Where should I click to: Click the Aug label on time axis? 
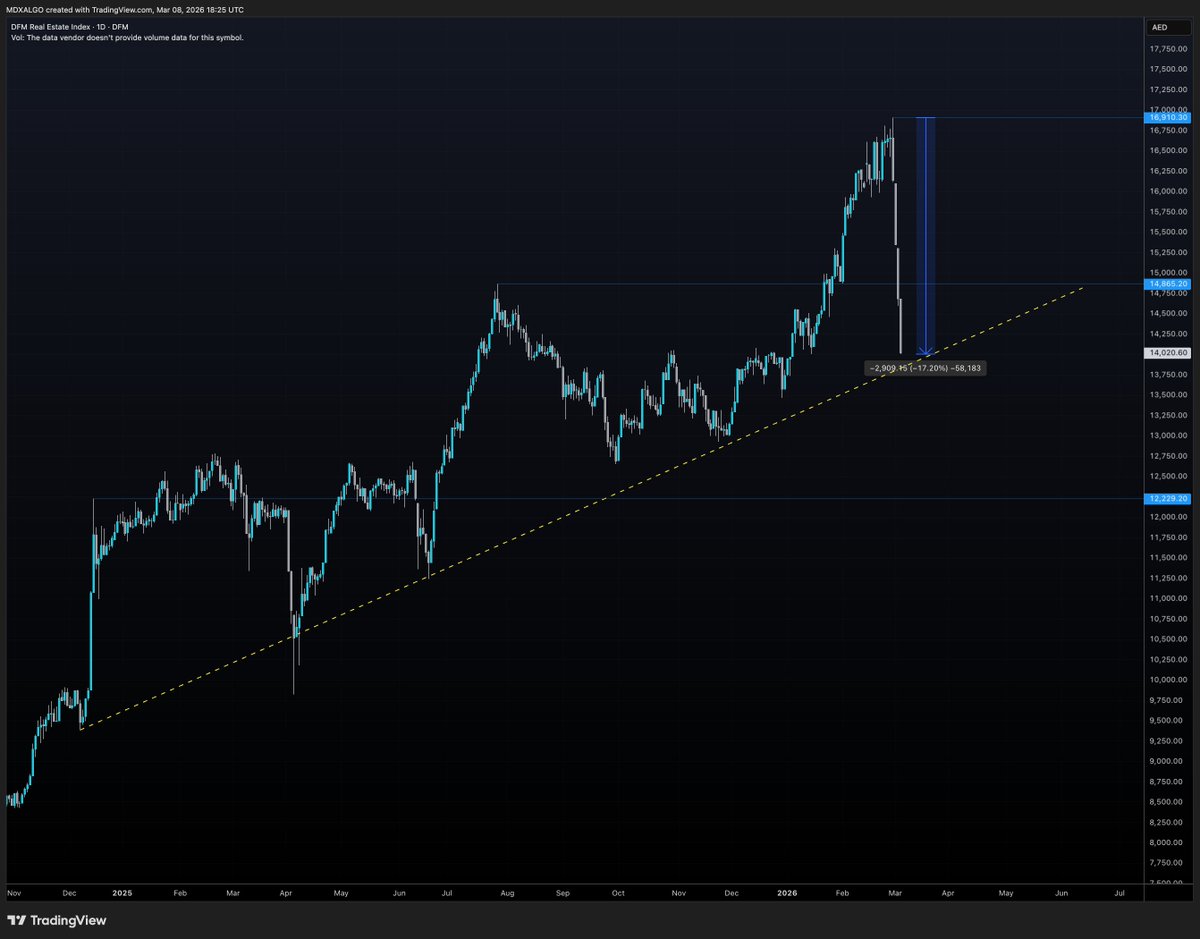pyautogui.click(x=505, y=891)
